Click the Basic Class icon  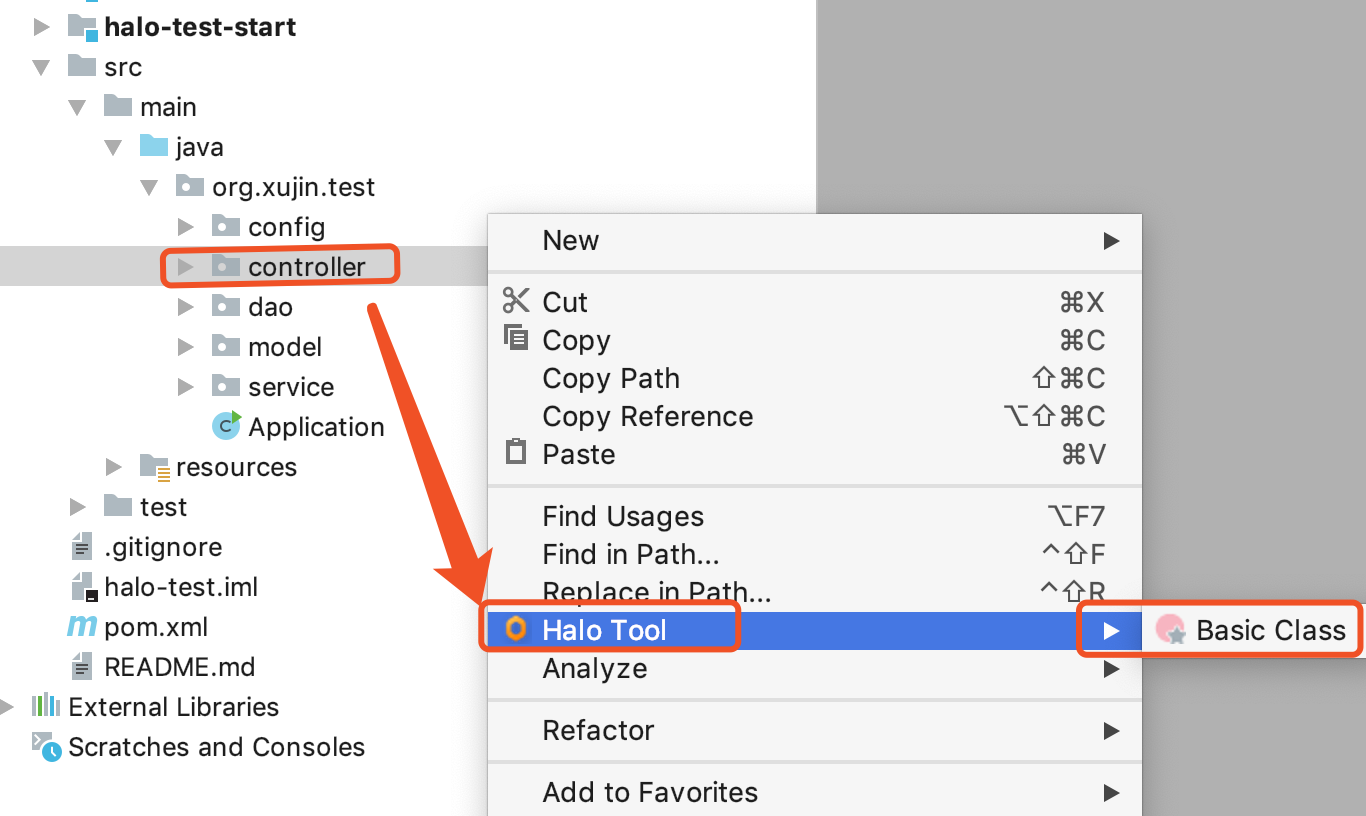1170,630
